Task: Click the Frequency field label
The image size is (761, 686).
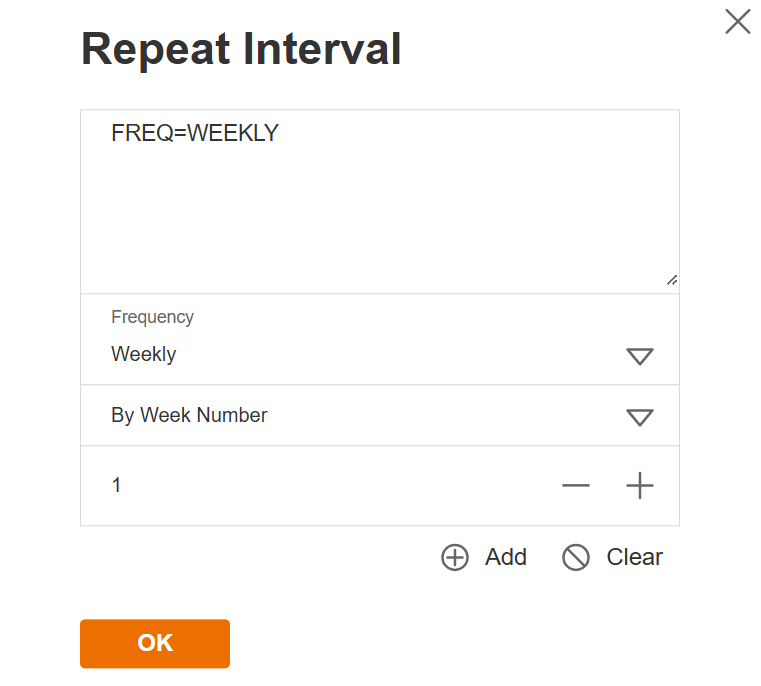Action: [x=152, y=317]
